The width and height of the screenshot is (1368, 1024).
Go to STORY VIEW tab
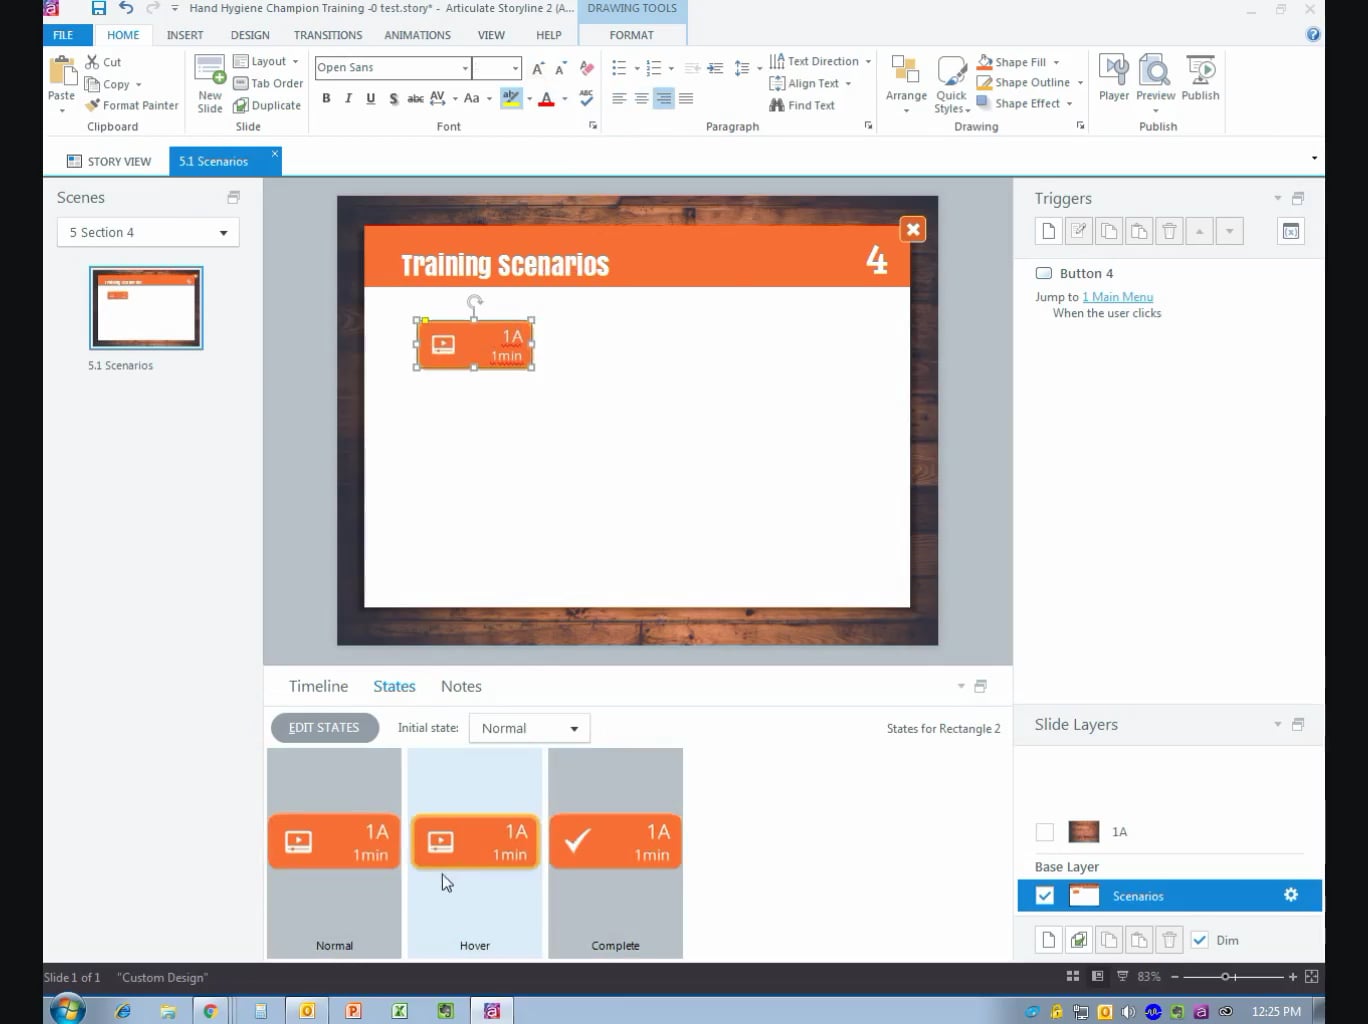[109, 161]
